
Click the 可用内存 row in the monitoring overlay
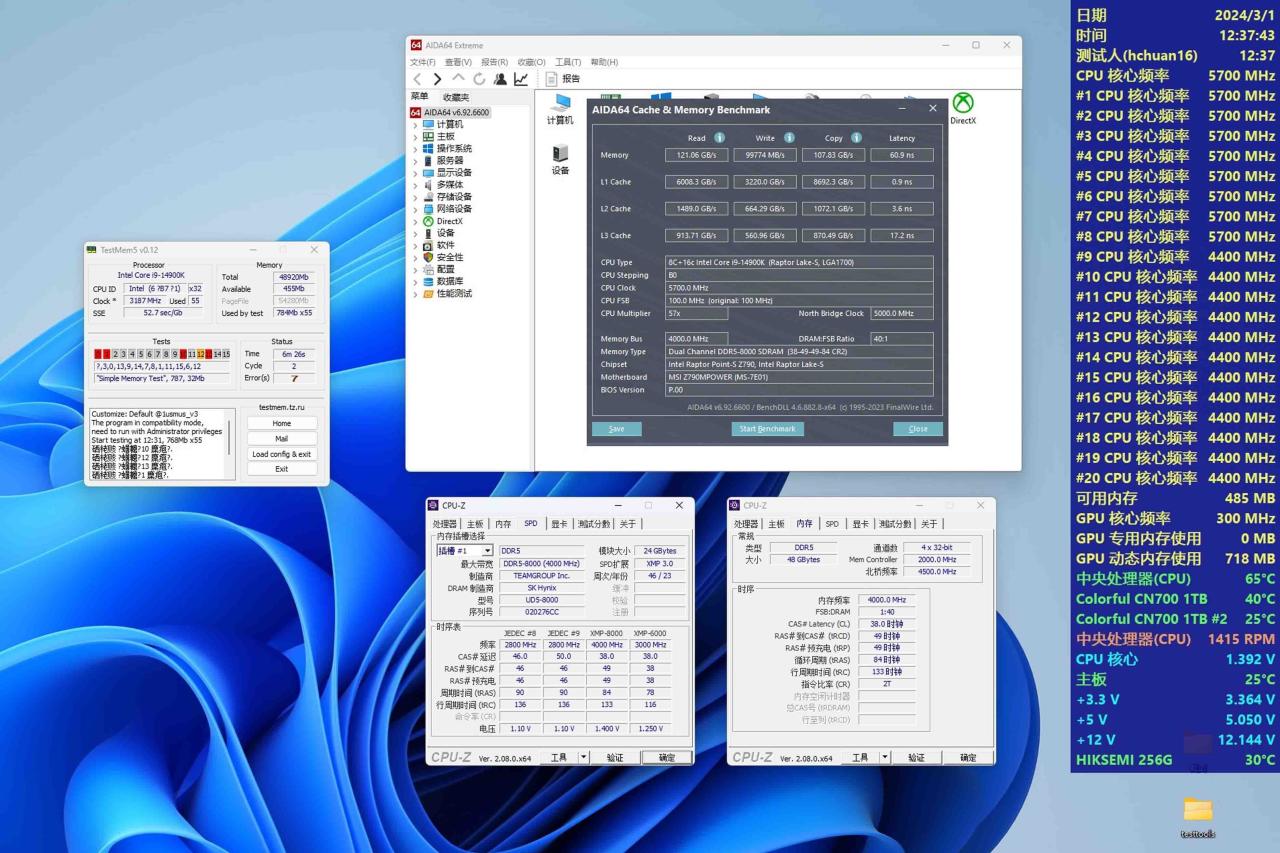tap(1175, 498)
